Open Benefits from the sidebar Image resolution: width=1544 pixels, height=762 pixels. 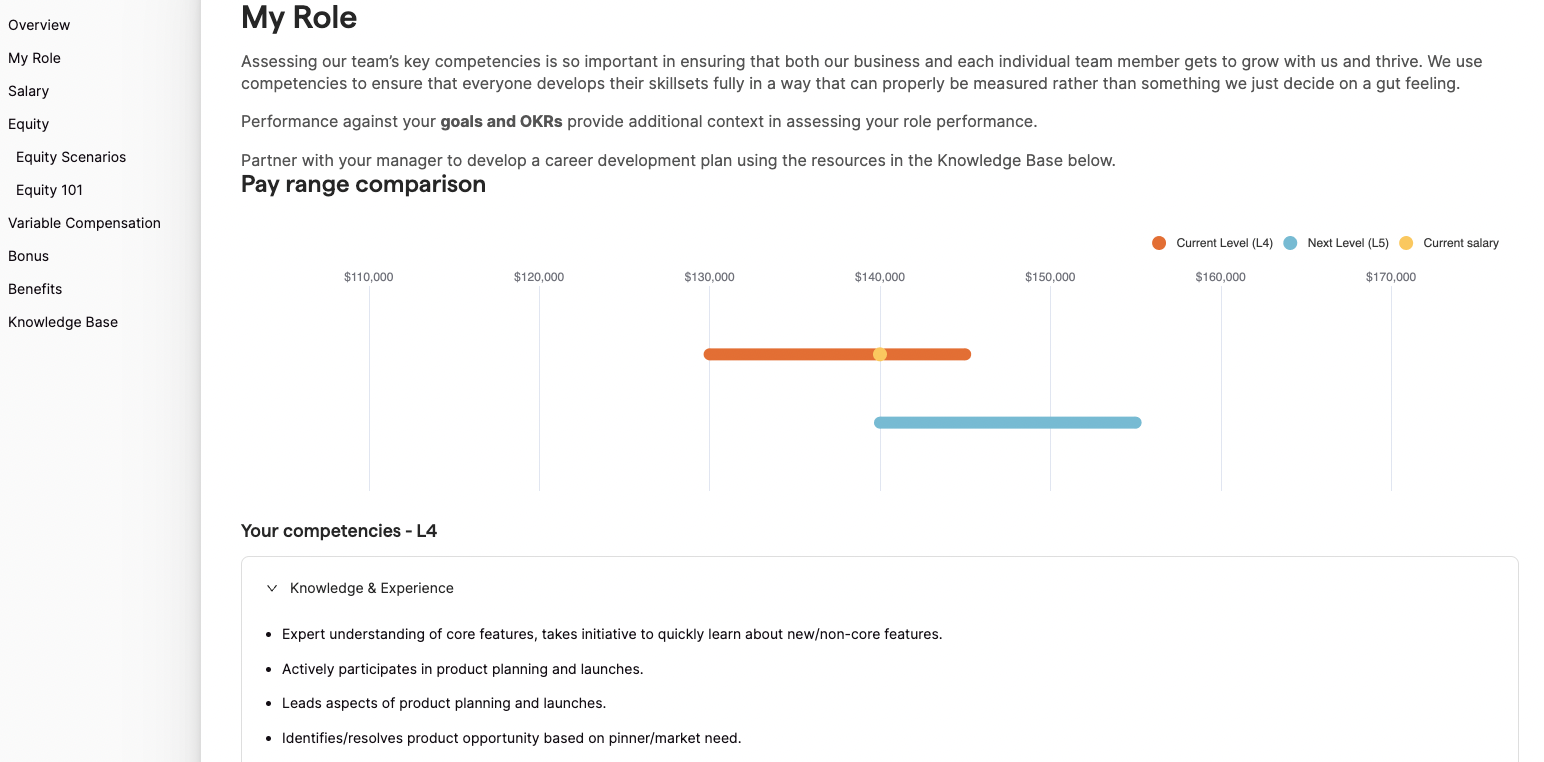pos(35,289)
